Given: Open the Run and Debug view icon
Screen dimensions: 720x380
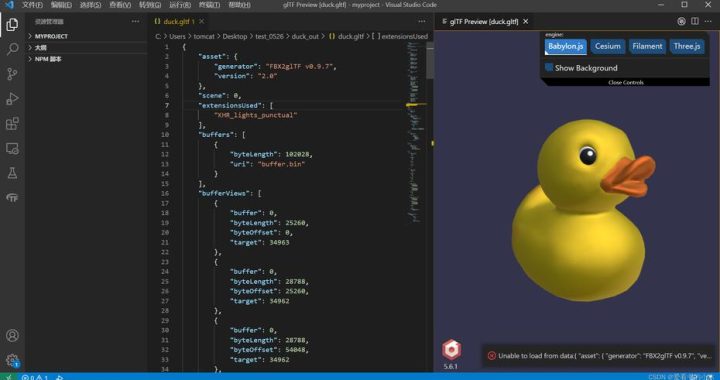Looking at the screenshot, I should (12, 98).
